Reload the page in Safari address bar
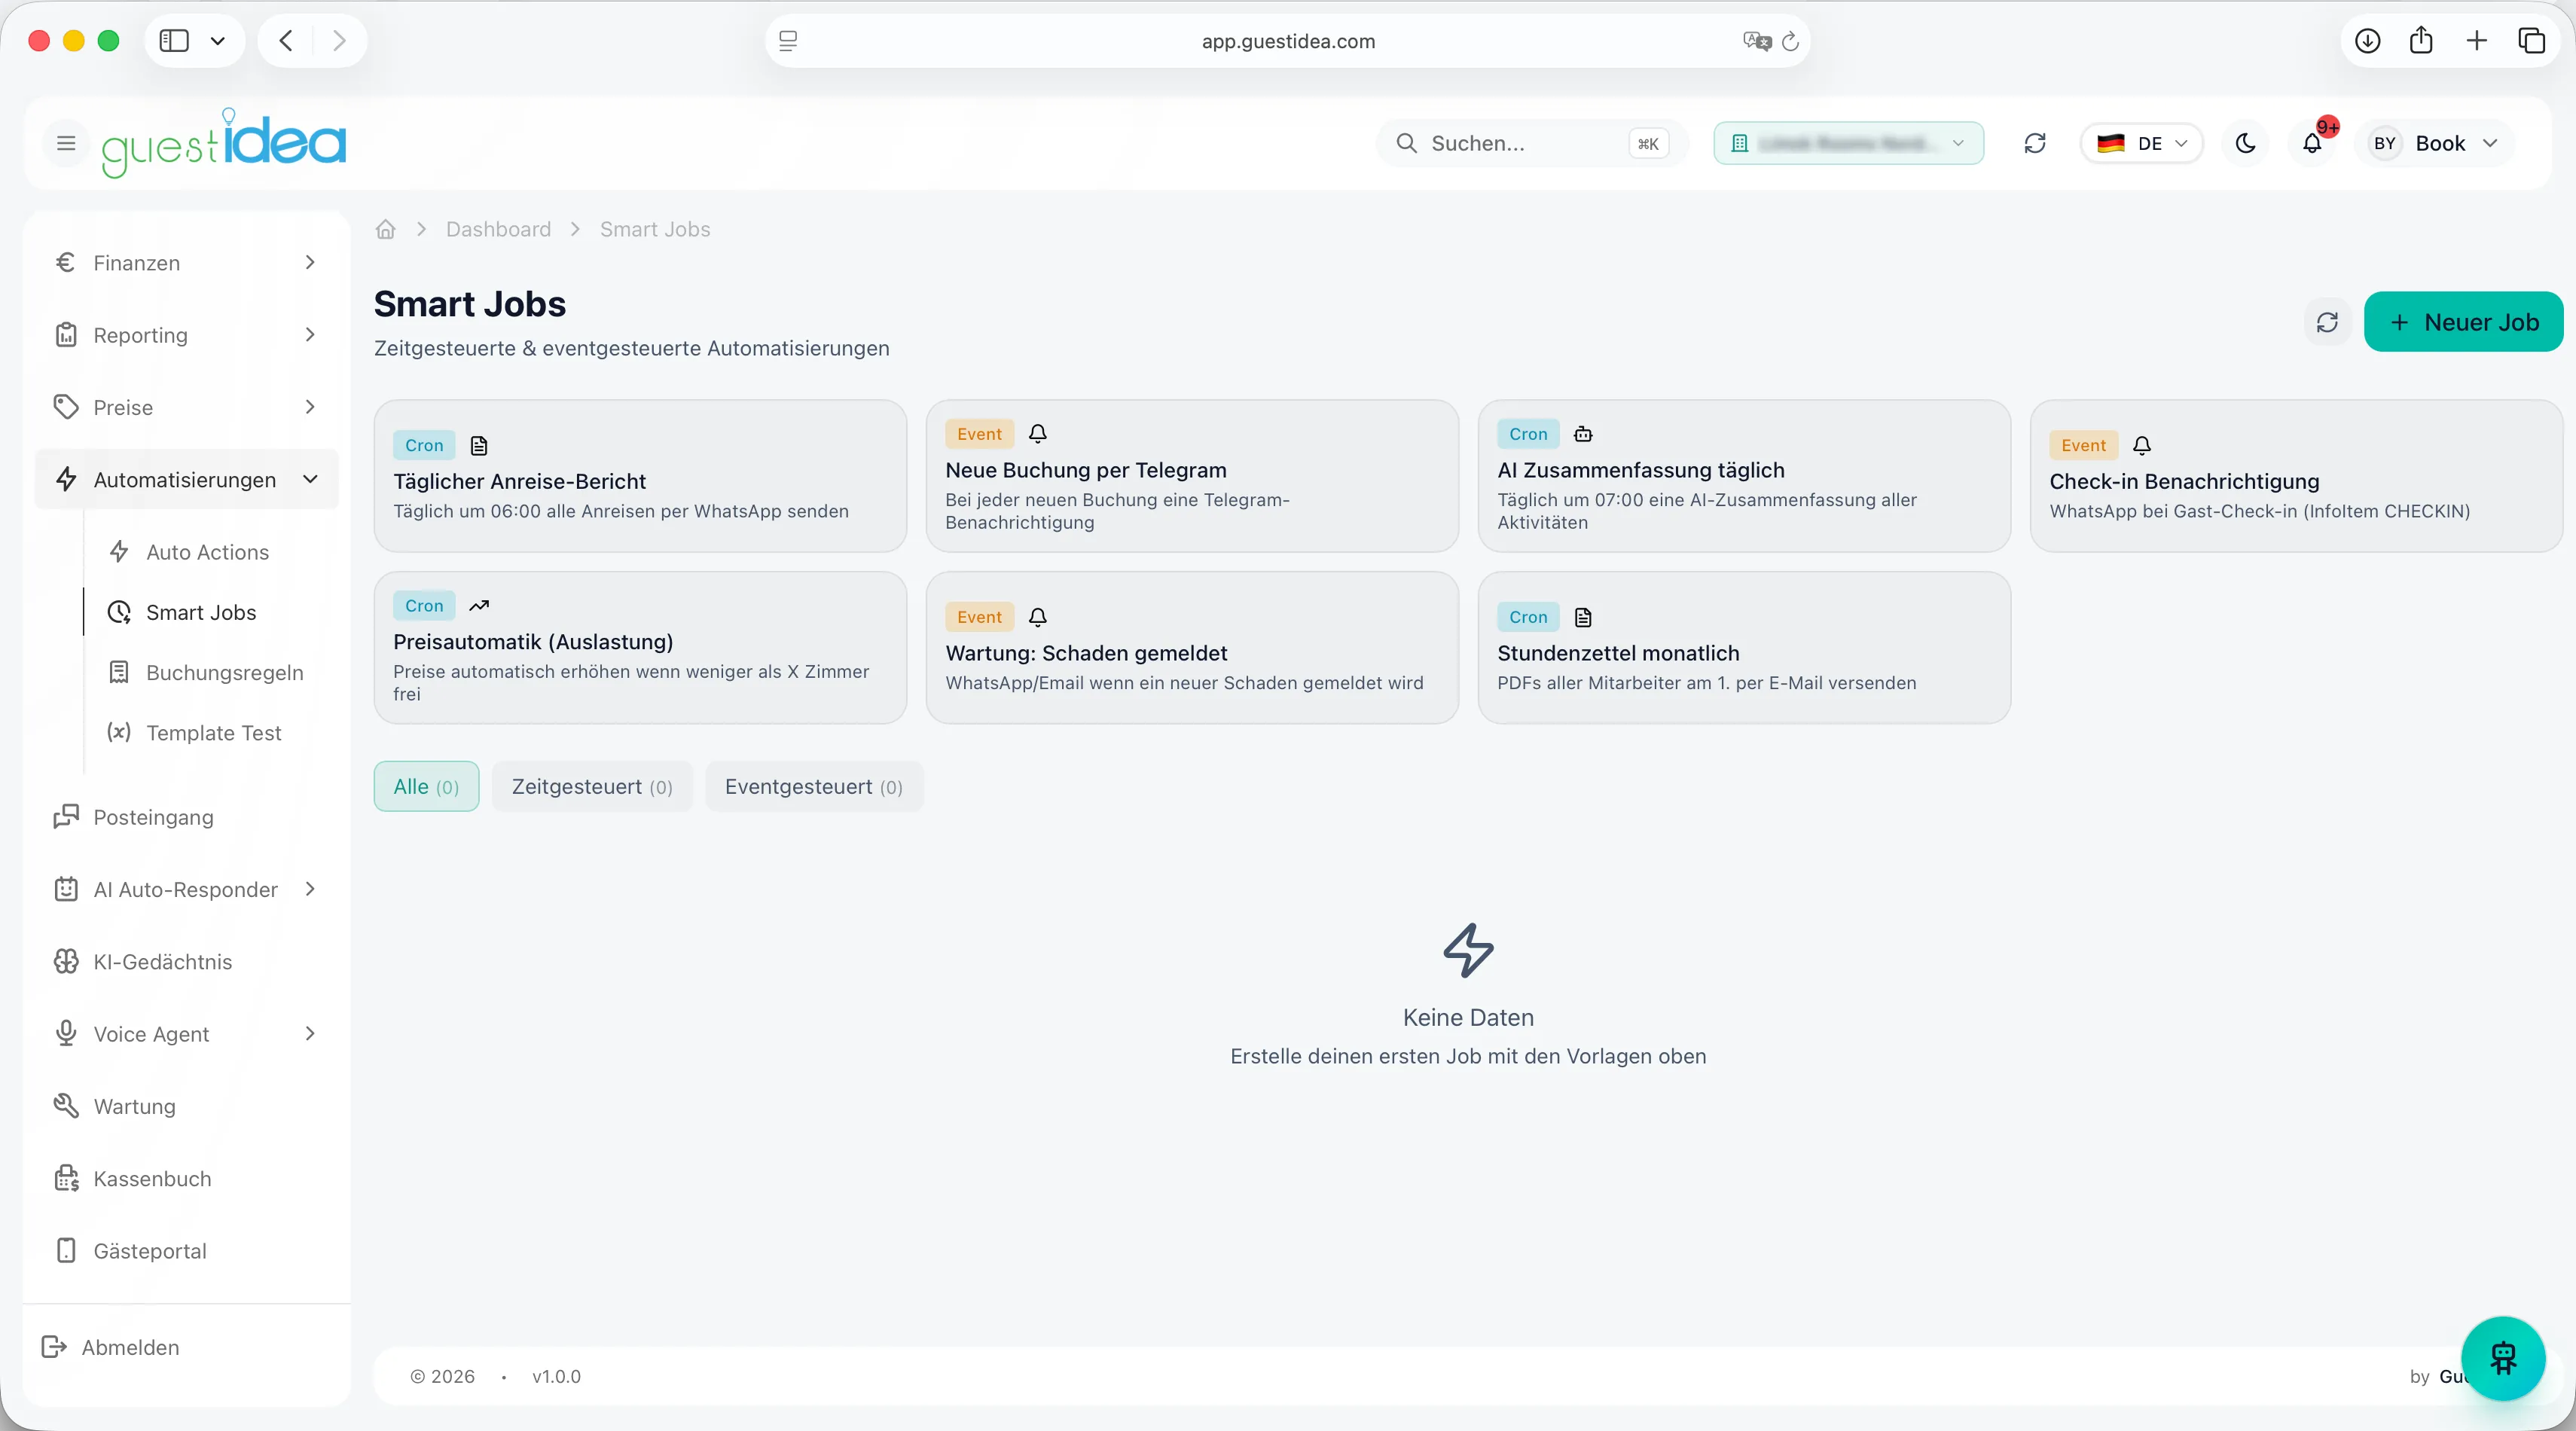Image resolution: width=2576 pixels, height=1431 pixels. (1790, 41)
